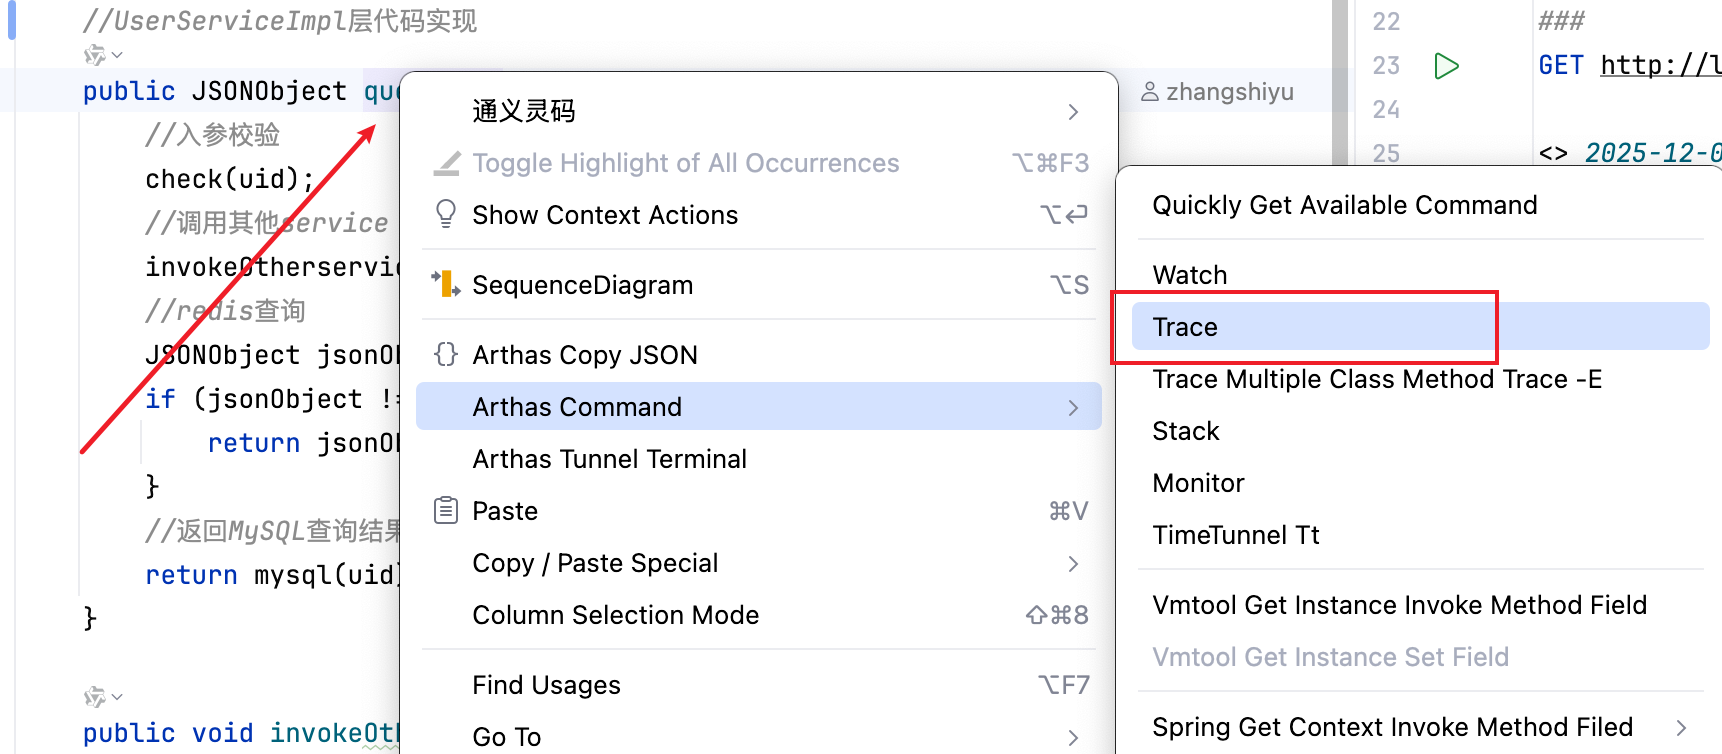Choose the Watch command
This screenshot has width=1722, height=754.
point(1189,275)
